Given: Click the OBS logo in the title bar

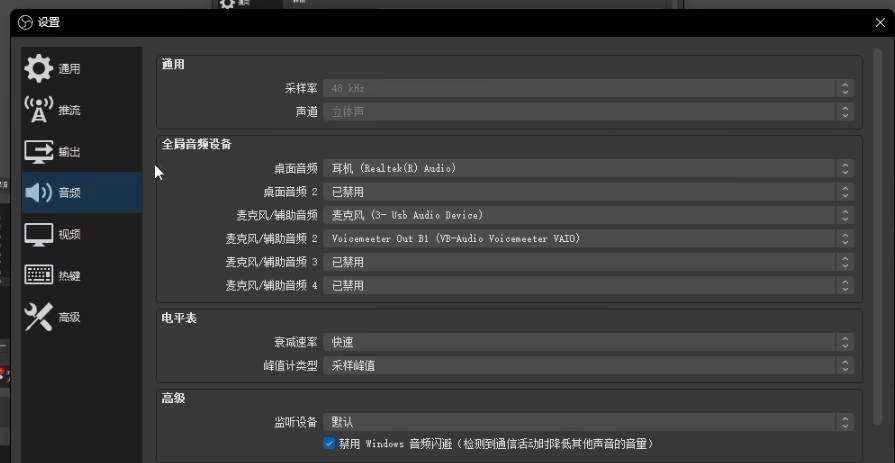Looking at the screenshot, I should [x=25, y=22].
